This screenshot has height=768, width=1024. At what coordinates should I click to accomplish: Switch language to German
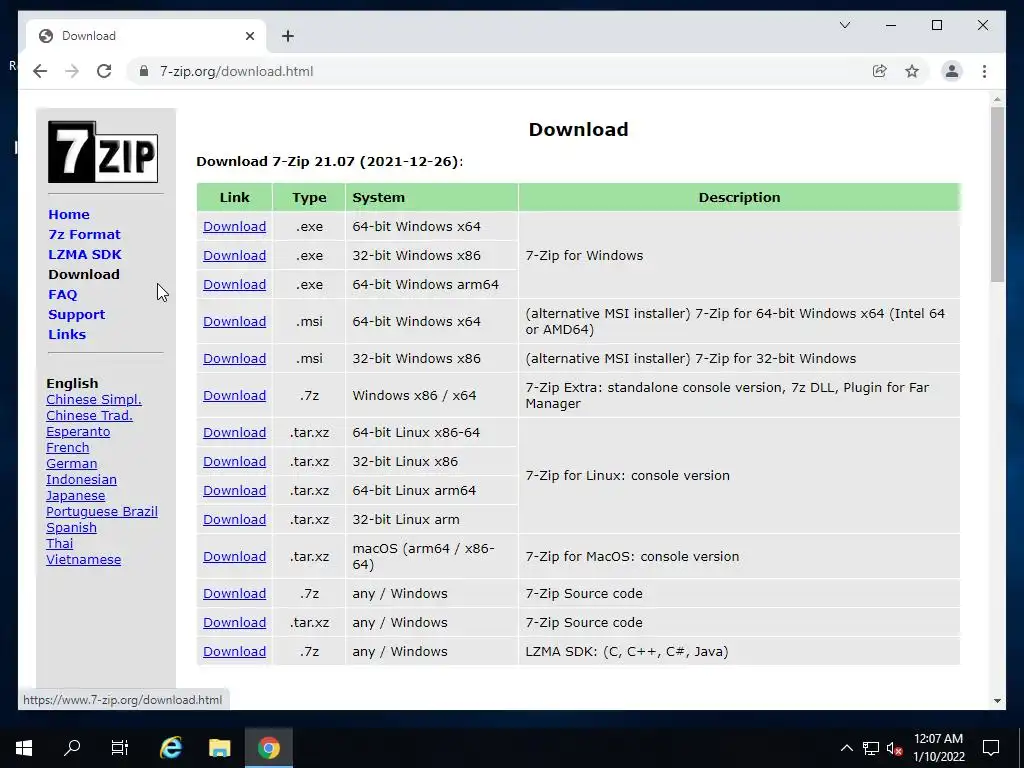(71, 464)
